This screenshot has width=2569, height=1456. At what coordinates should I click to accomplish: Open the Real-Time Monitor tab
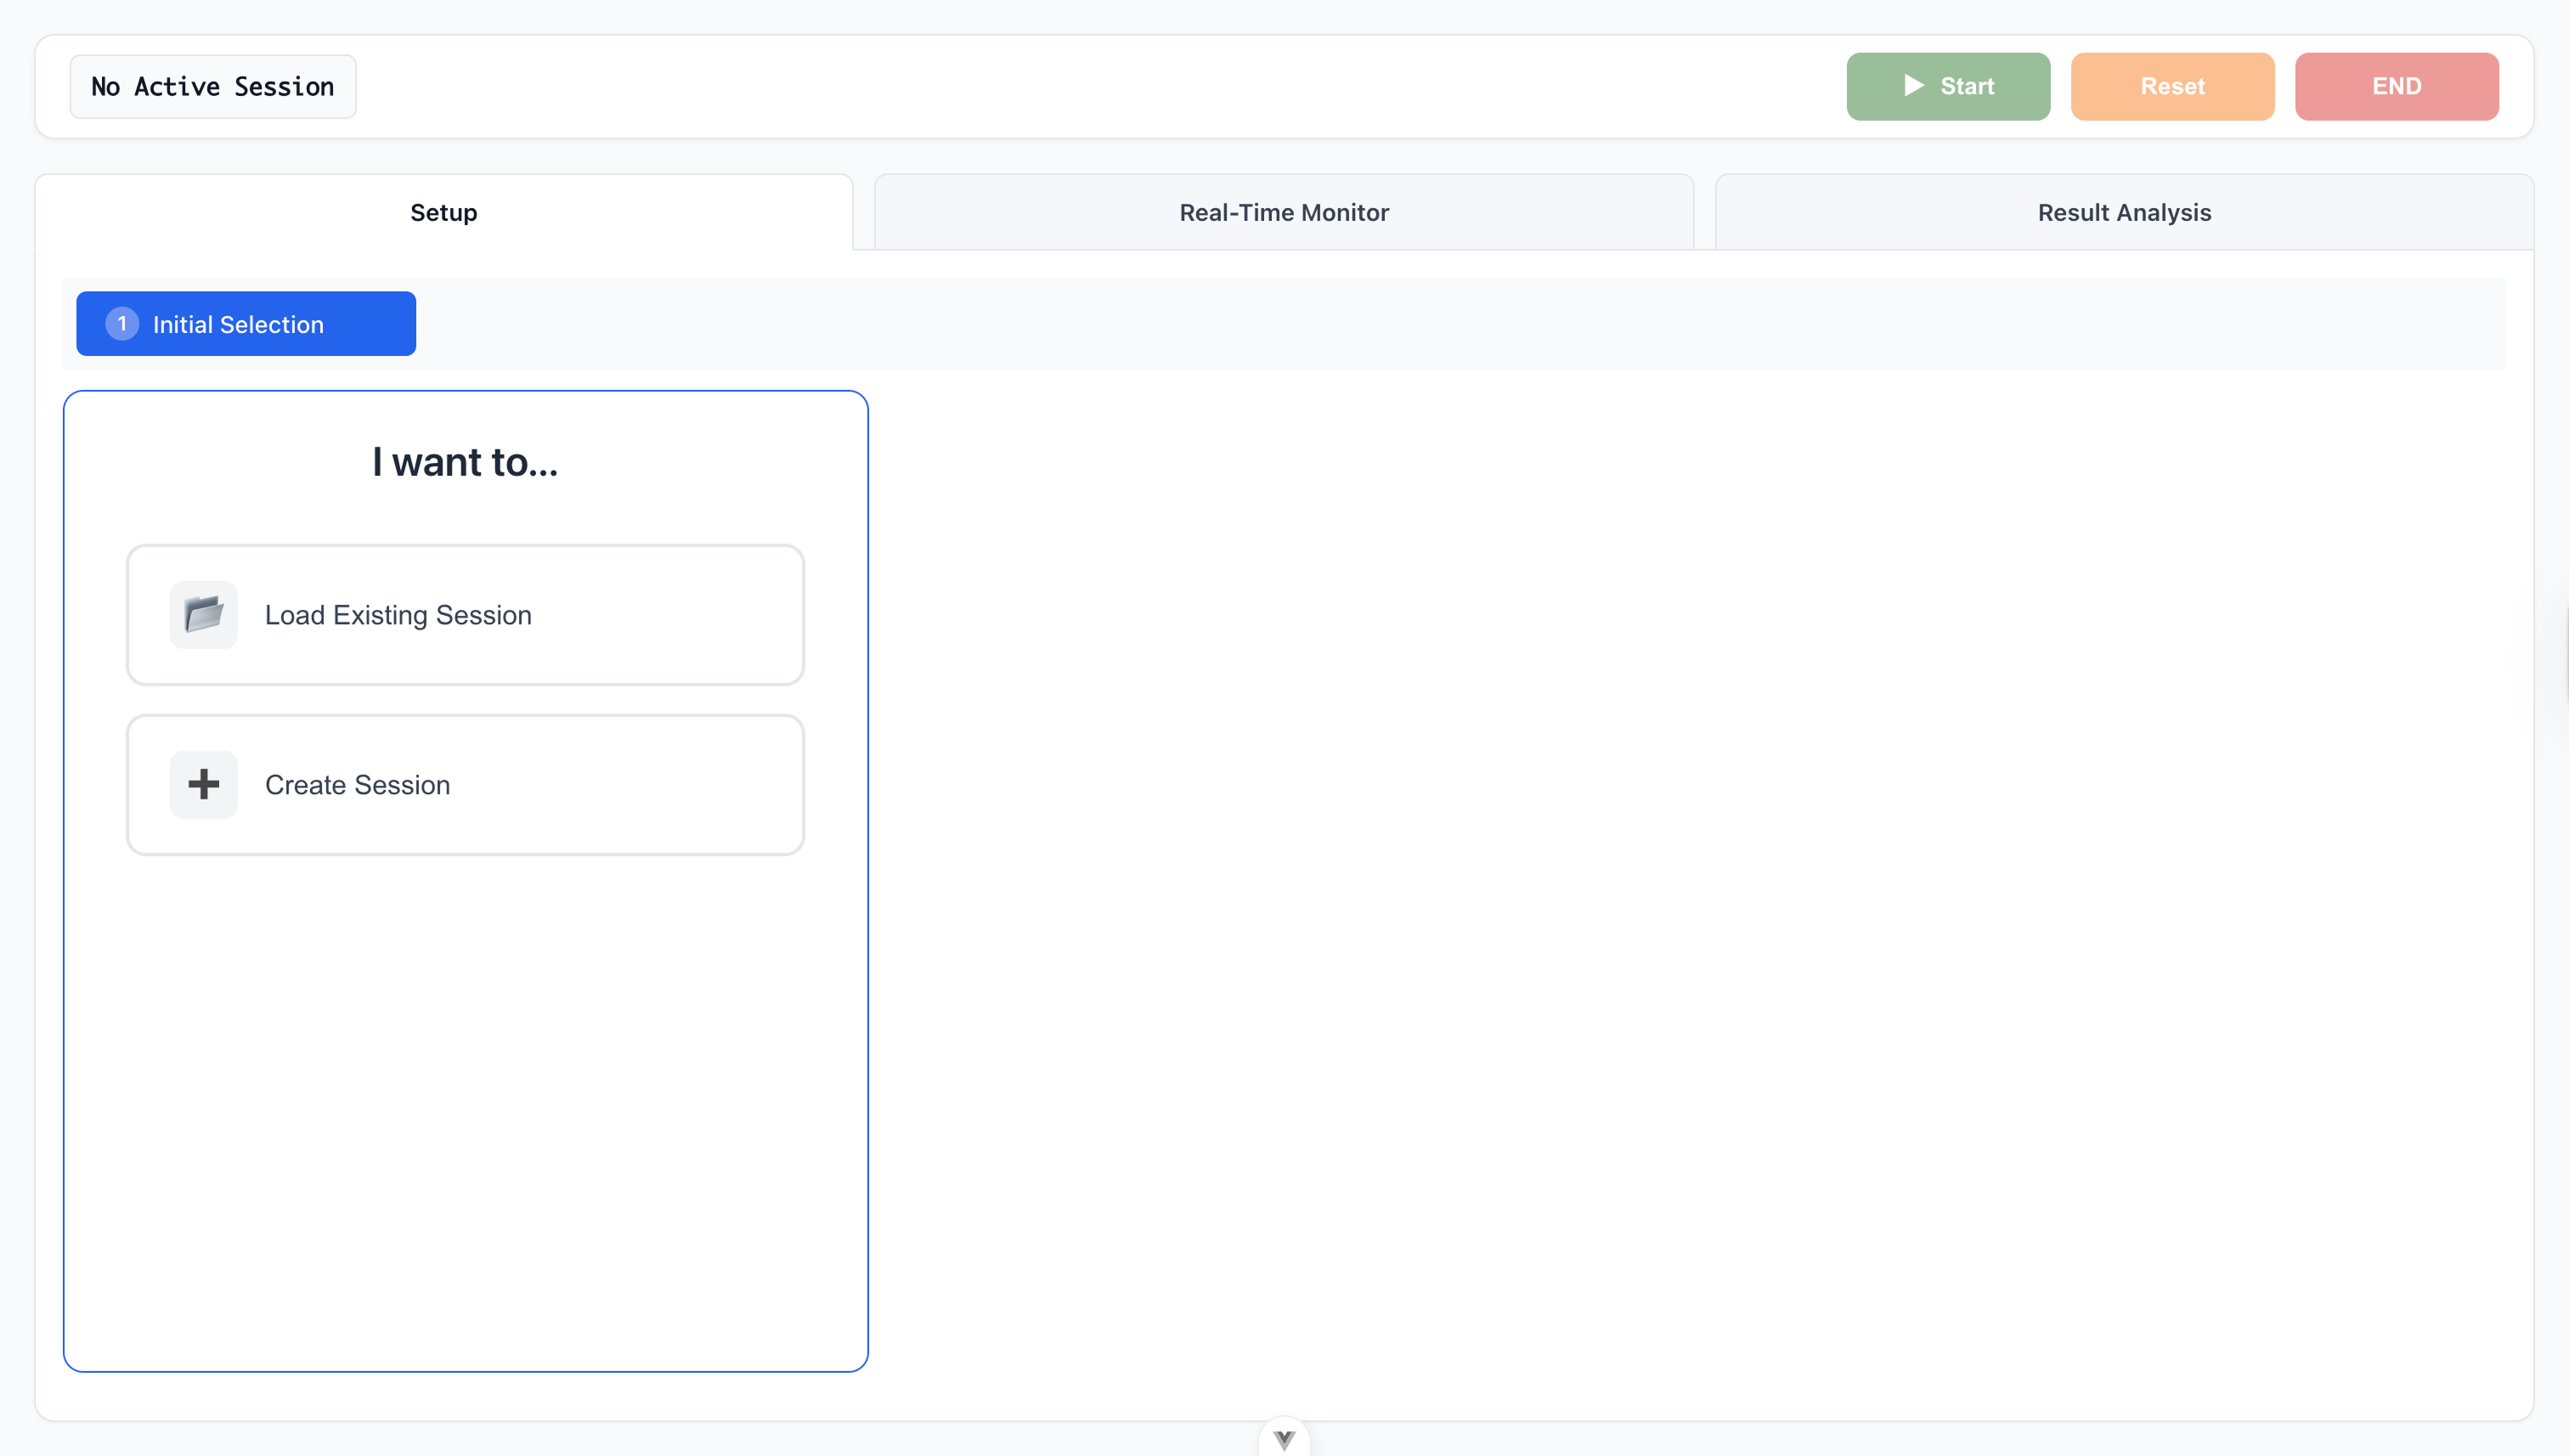[1284, 213]
